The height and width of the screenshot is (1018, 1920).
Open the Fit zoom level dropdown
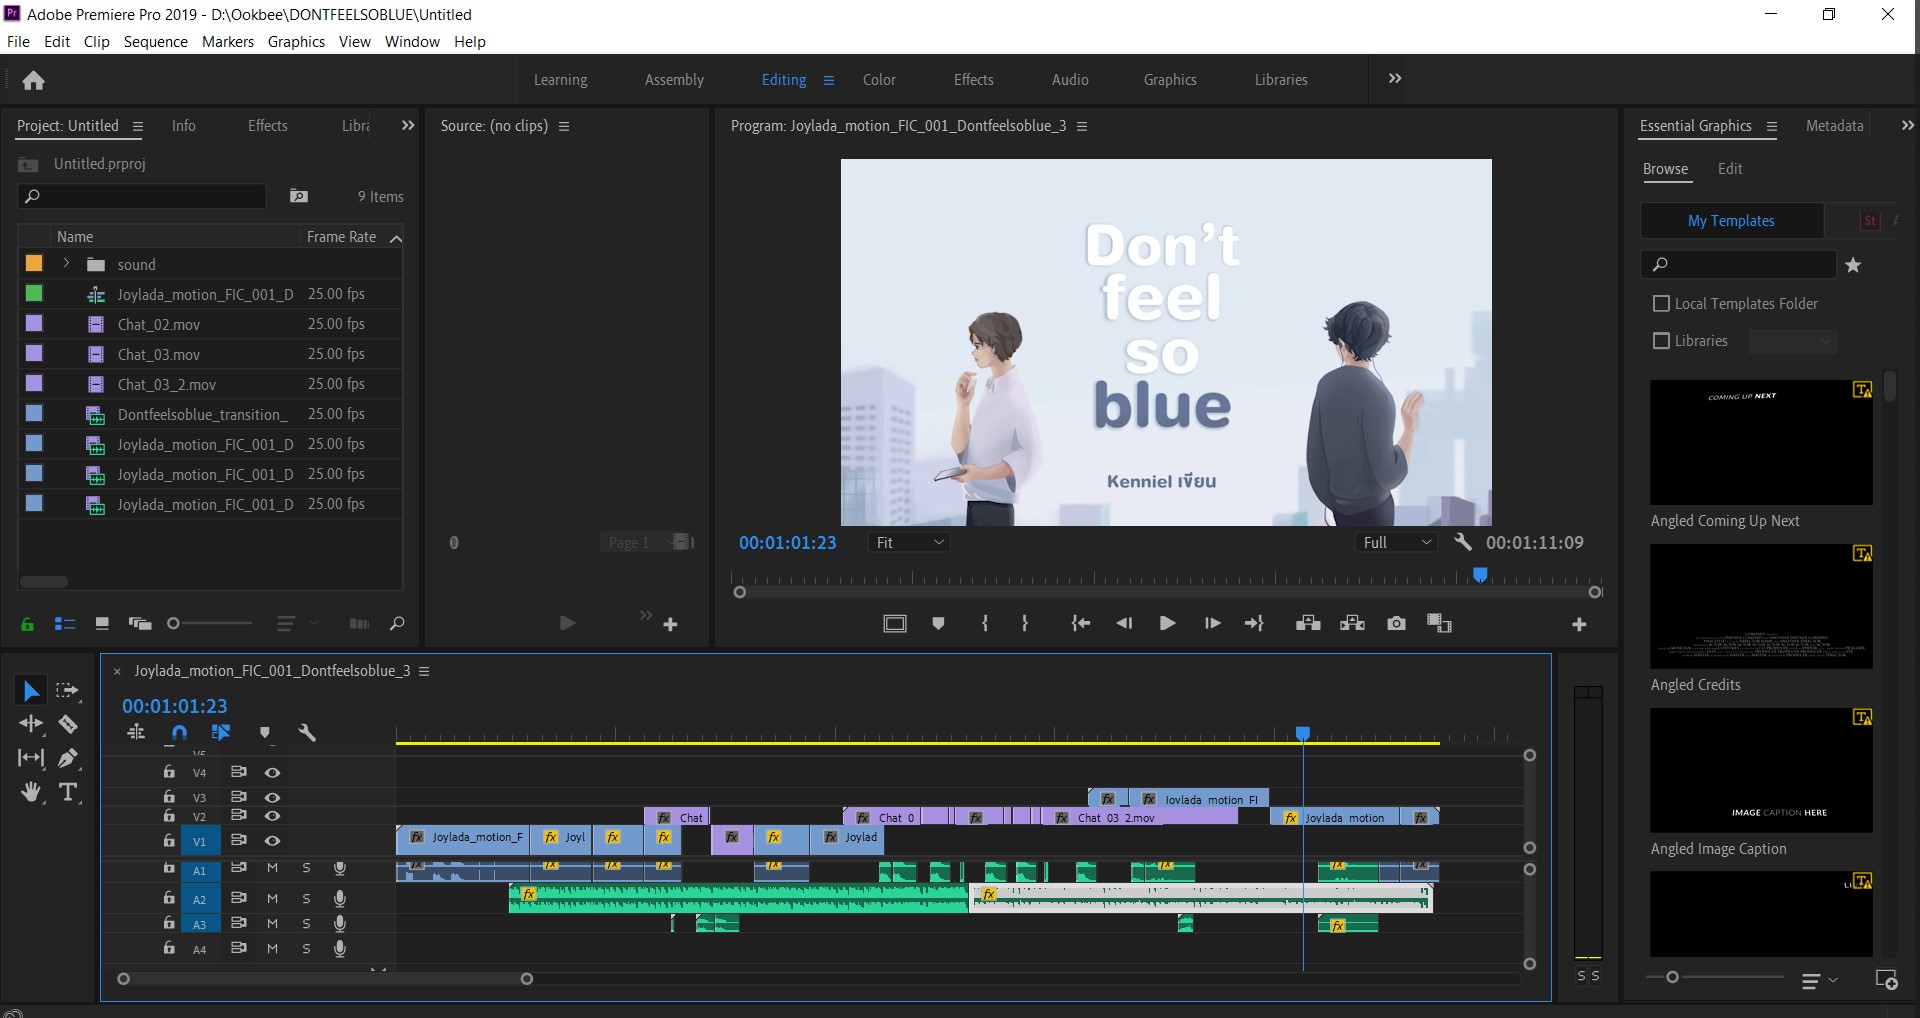coord(909,543)
